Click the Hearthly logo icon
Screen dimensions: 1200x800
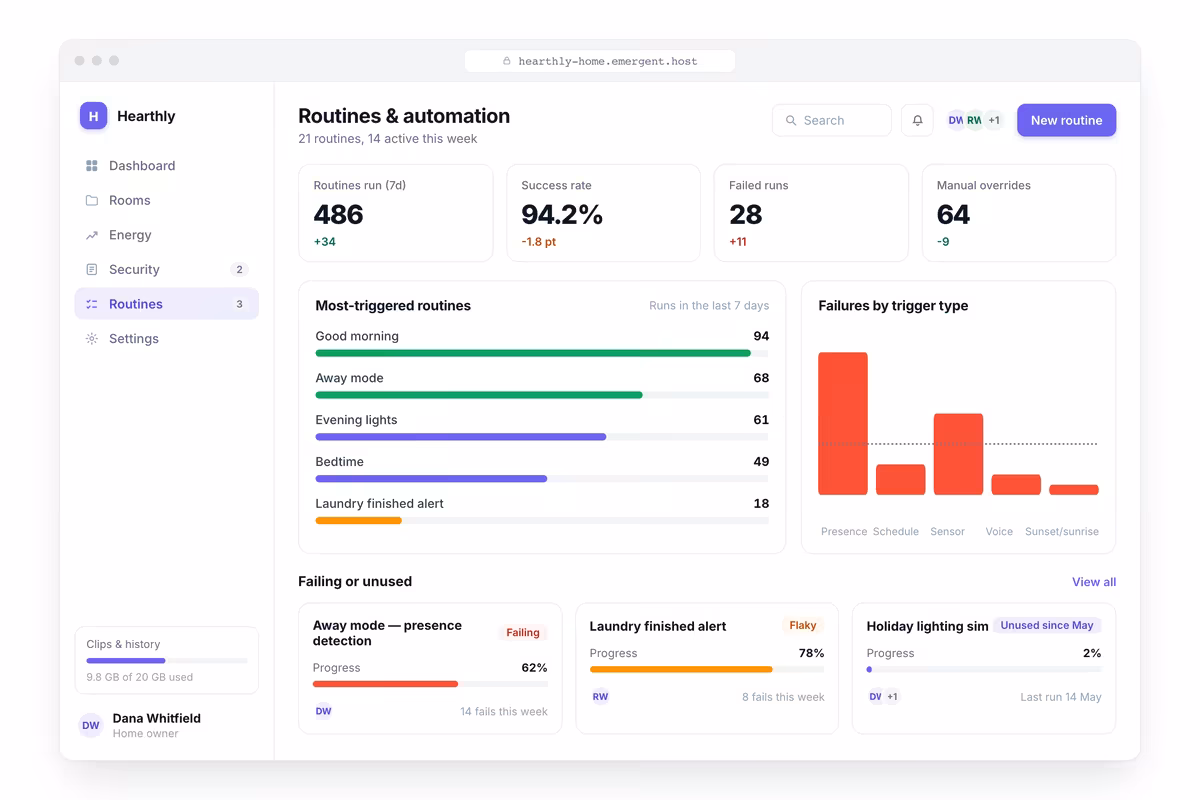pyautogui.click(x=93, y=116)
